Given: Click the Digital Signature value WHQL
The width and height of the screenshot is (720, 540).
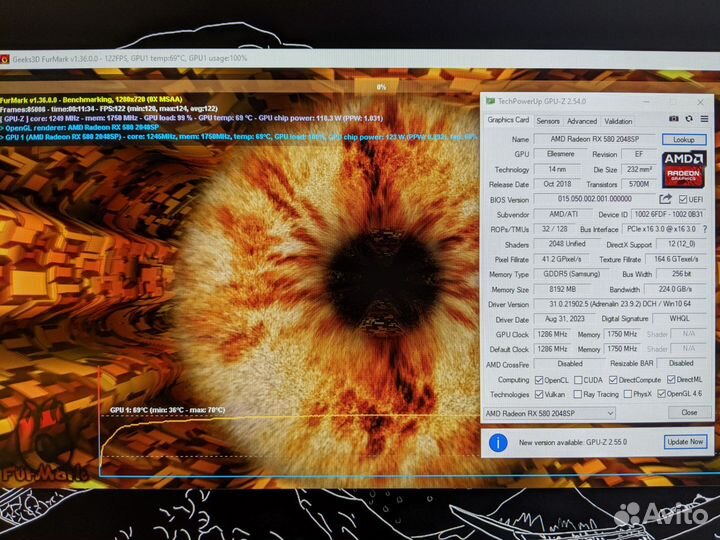Looking at the screenshot, I should tap(679, 318).
